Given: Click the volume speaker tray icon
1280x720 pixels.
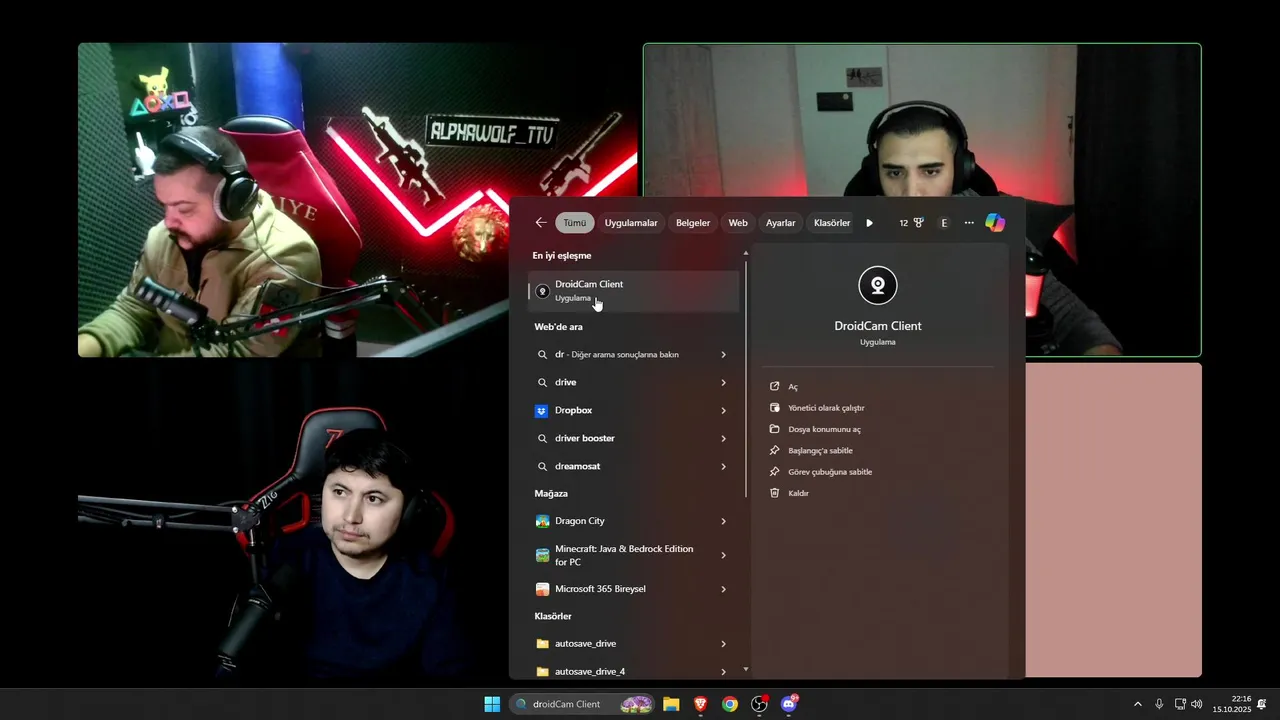Looking at the screenshot, I should pyautogui.click(x=1197, y=704).
